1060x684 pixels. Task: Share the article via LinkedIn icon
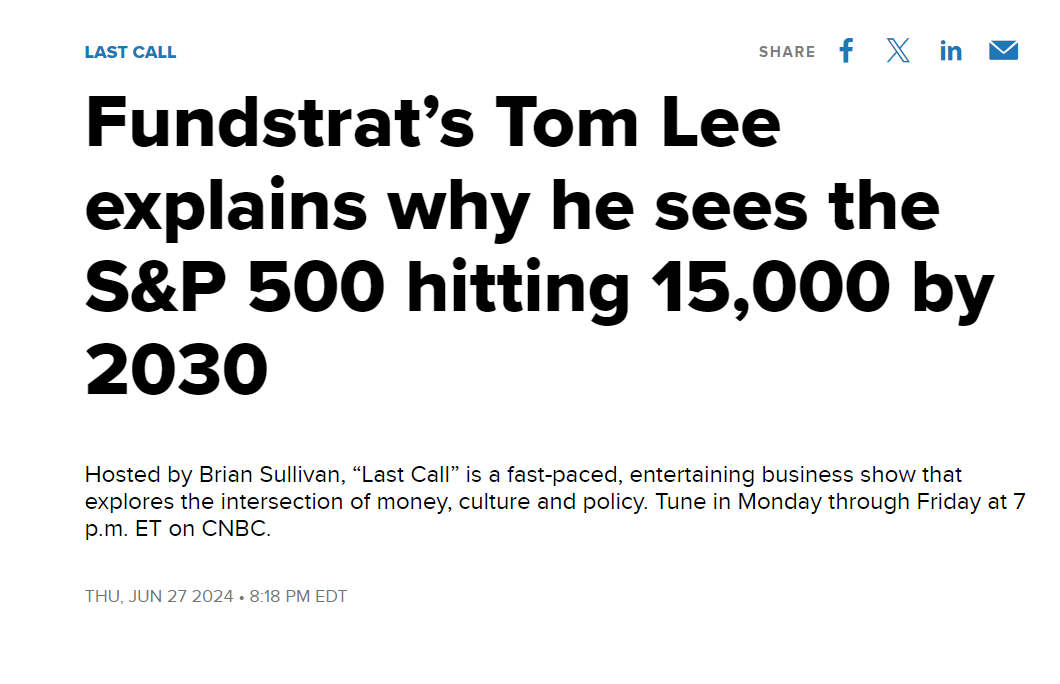click(x=950, y=51)
